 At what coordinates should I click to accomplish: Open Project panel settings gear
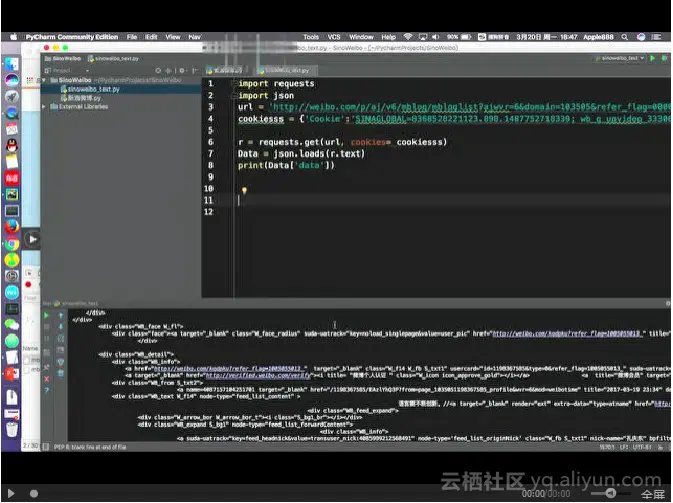182,70
